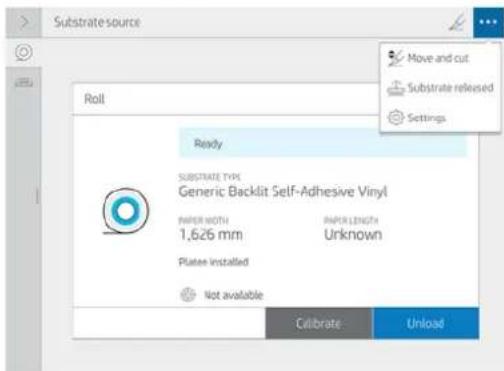Select Substrate released menu entry
The height and width of the screenshot is (371, 504).
[x=440, y=88]
